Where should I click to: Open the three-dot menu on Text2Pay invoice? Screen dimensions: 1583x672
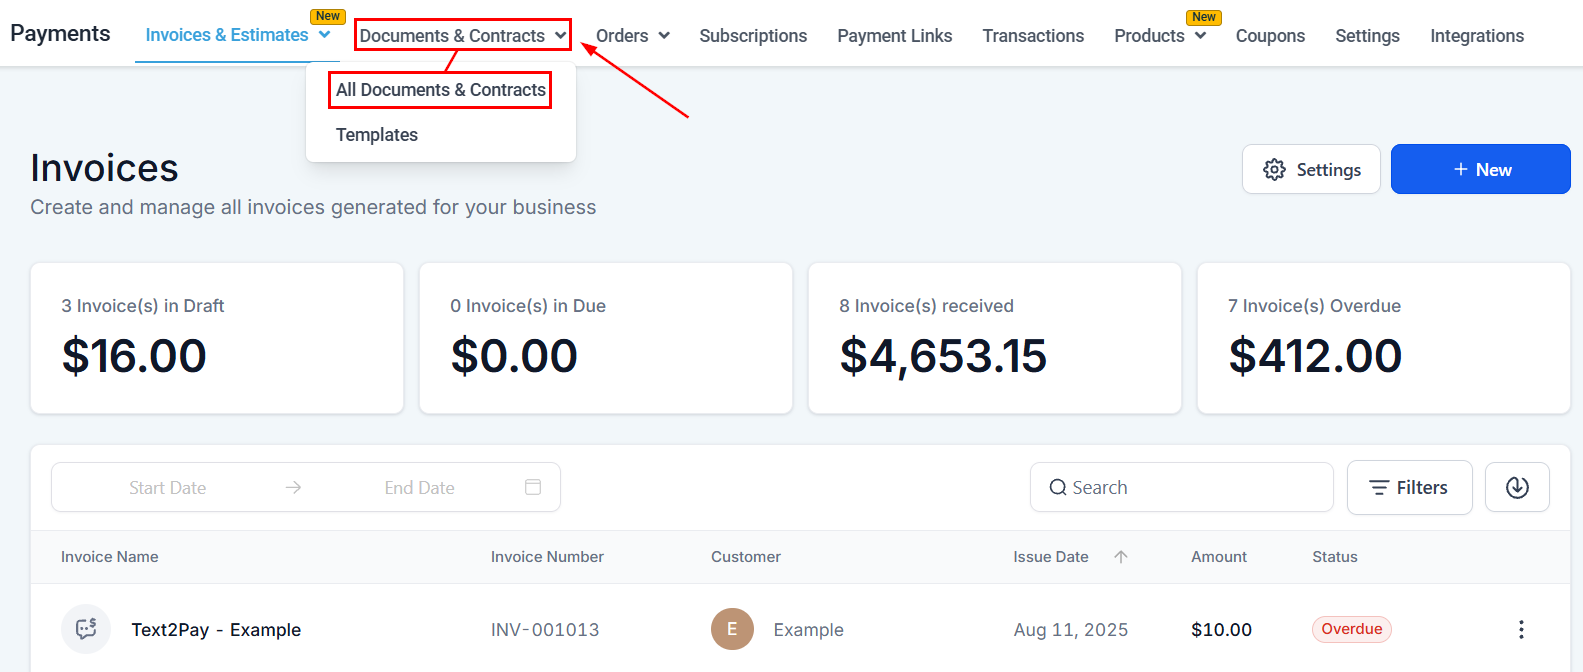[1521, 629]
